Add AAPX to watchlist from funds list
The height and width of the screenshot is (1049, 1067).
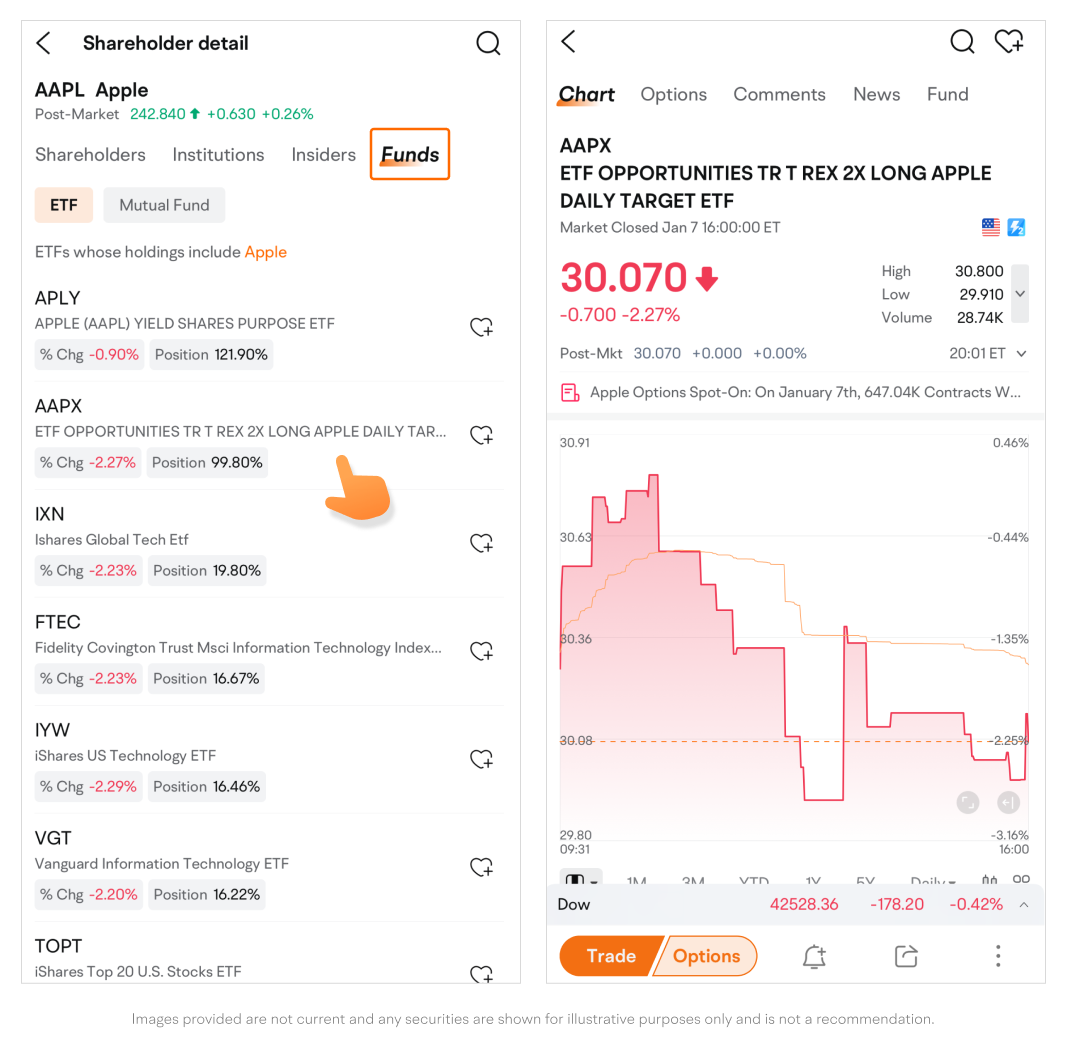tap(481, 435)
